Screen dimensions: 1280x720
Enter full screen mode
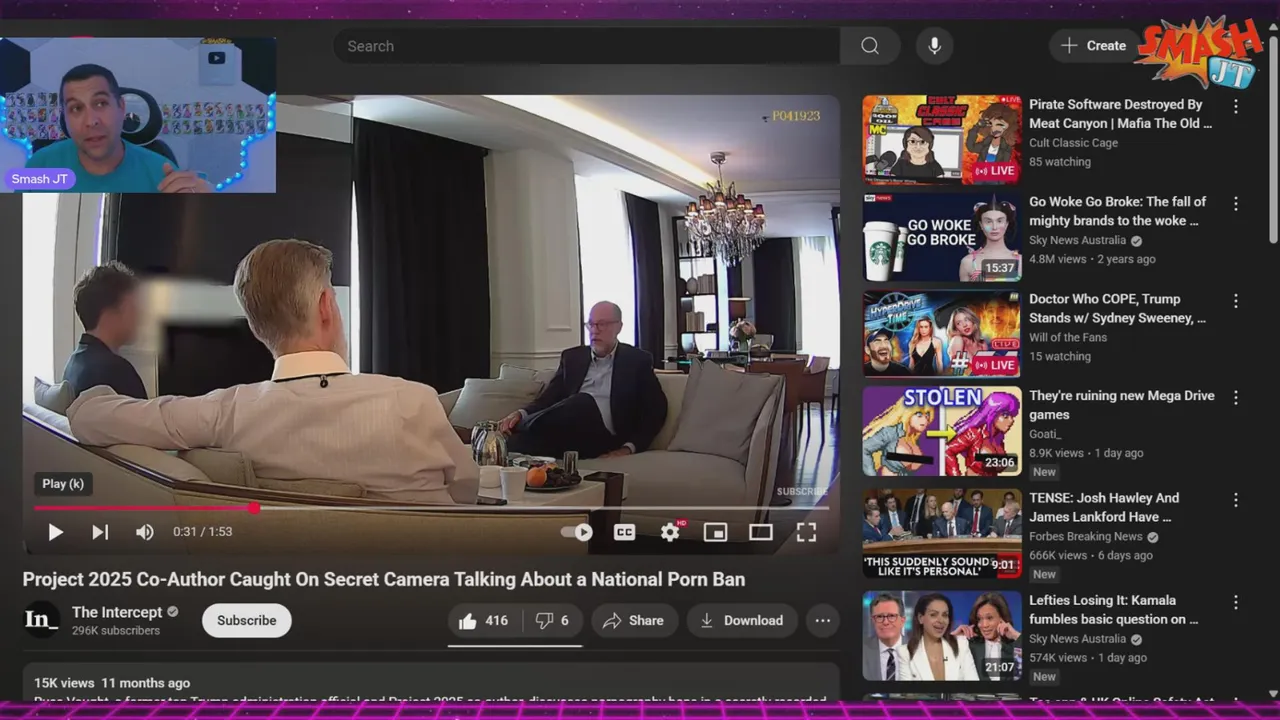tap(806, 532)
